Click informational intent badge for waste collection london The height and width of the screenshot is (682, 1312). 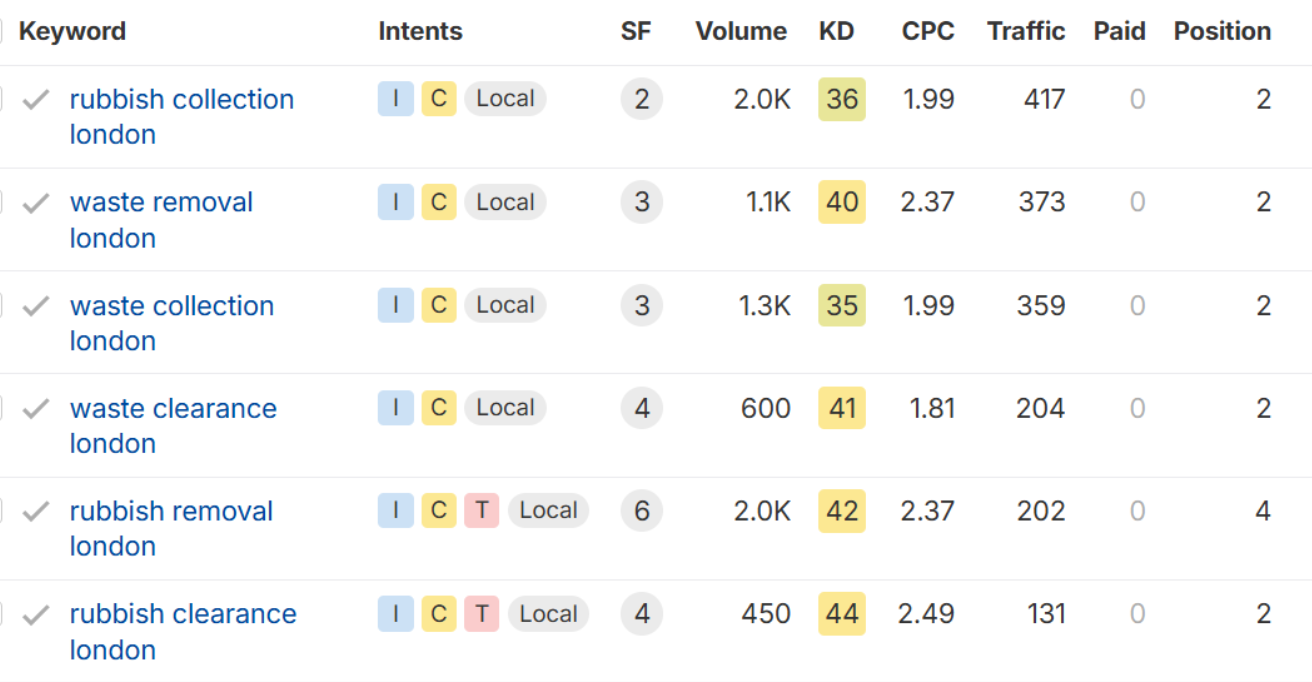click(x=396, y=305)
